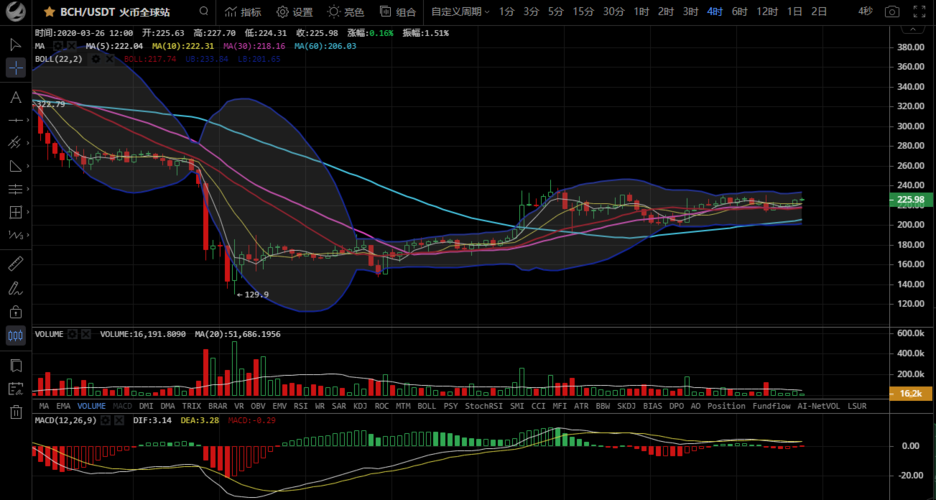Select the arrow cursor tool
936x500 pixels.
click(16, 45)
